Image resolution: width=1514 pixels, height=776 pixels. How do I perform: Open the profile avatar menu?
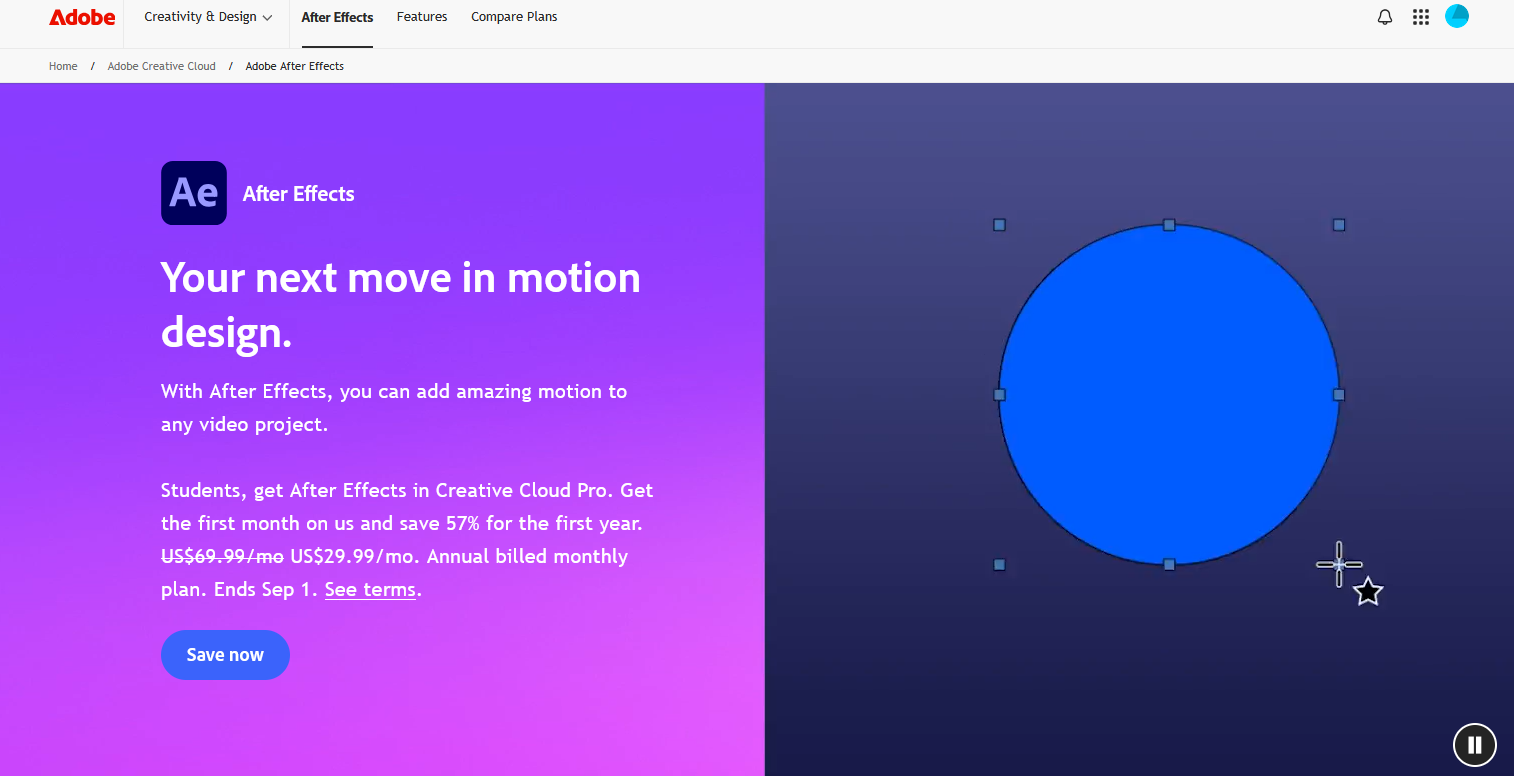point(1457,16)
